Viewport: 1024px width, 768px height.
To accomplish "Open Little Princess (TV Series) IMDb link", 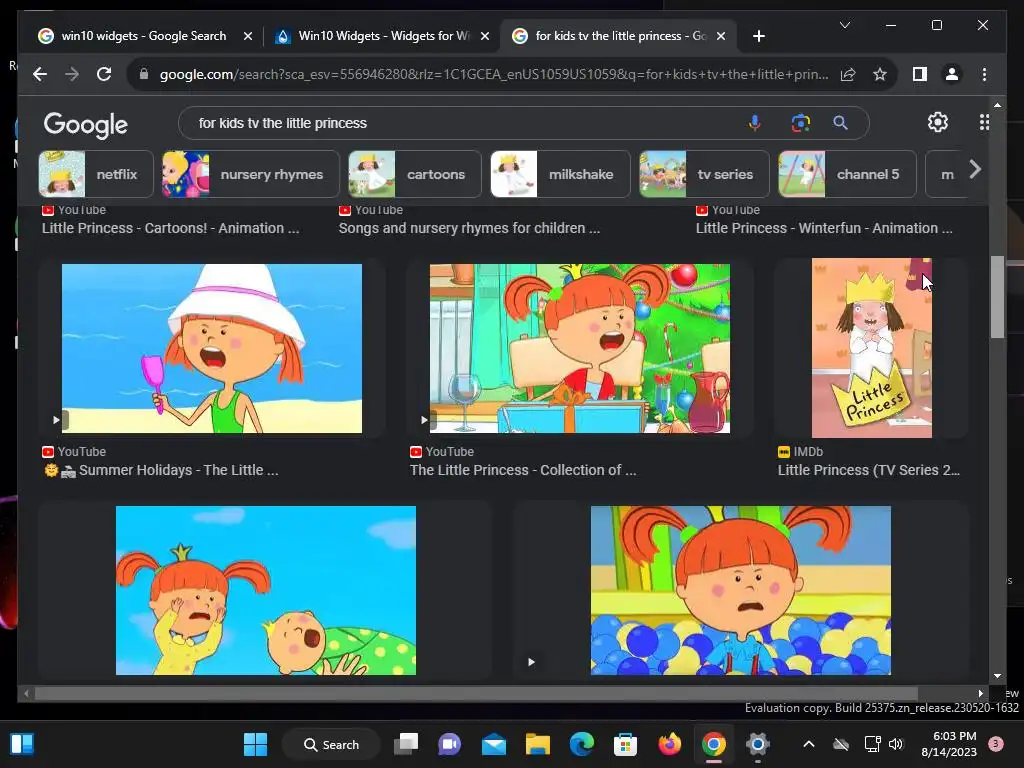I will point(869,470).
